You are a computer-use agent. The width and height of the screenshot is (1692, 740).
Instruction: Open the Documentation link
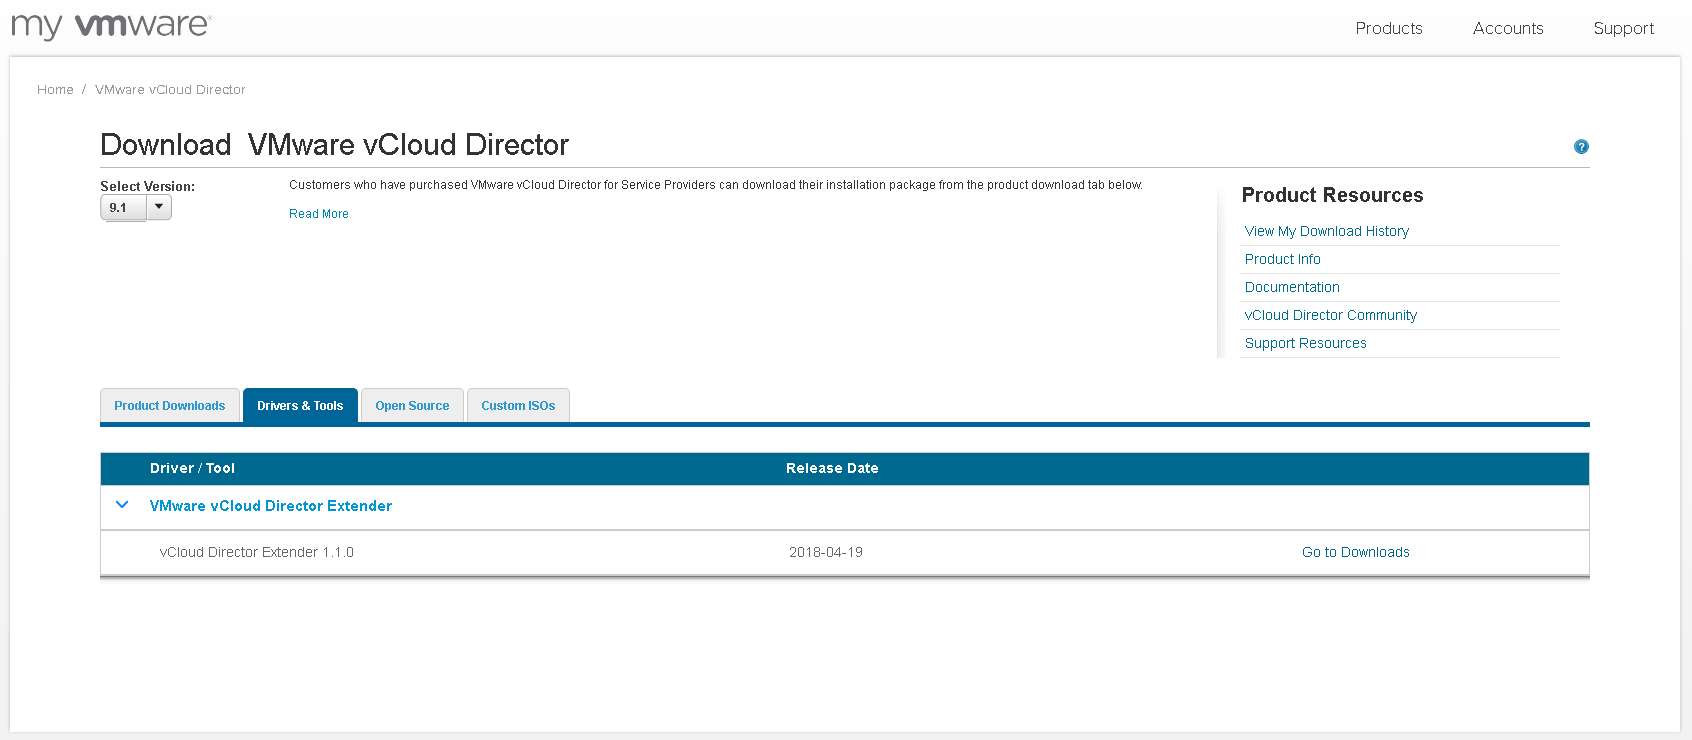click(x=1292, y=287)
